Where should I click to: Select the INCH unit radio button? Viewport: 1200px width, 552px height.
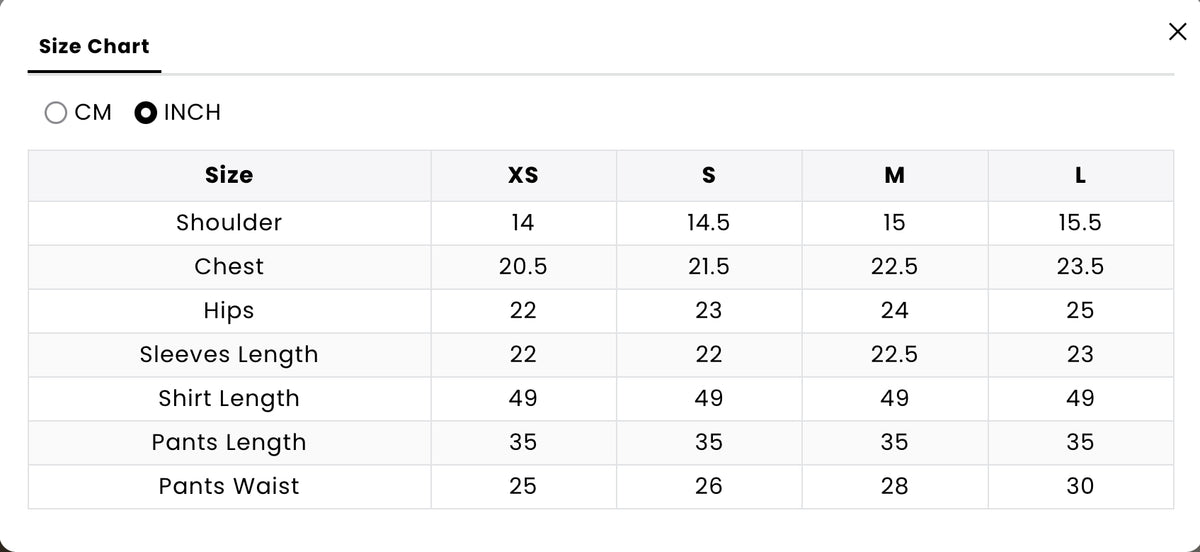pos(145,113)
